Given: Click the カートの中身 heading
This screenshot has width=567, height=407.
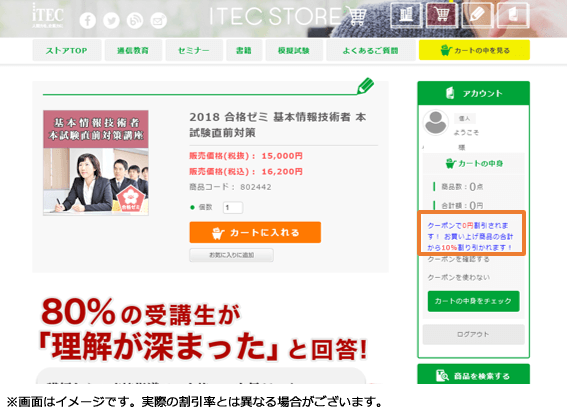Looking at the screenshot, I should coord(474,163).
